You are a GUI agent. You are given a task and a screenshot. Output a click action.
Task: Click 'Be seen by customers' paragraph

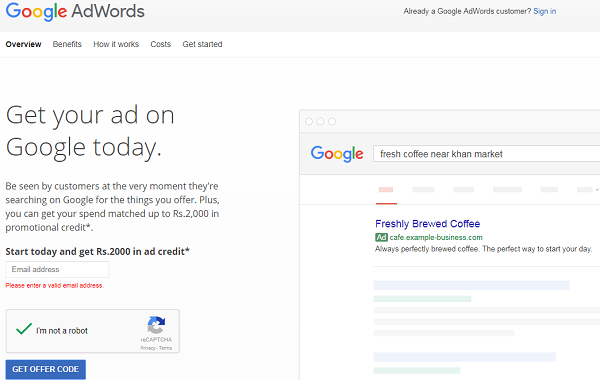click(112, 207)
